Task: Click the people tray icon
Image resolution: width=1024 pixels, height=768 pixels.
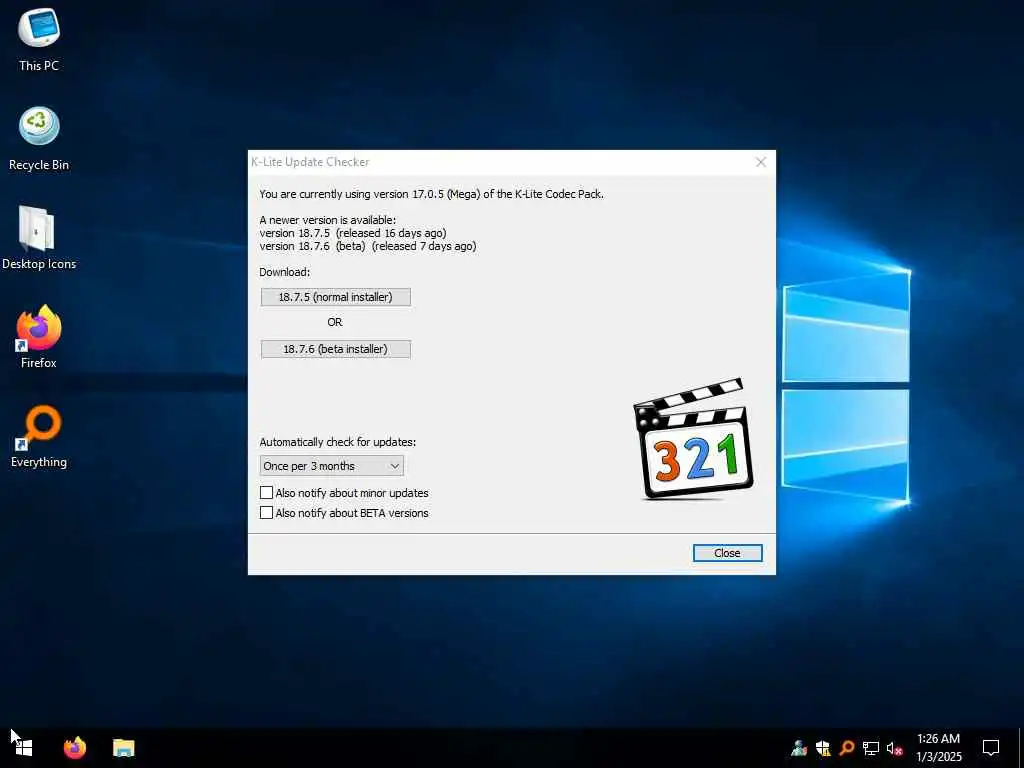Action: point(799,748)
